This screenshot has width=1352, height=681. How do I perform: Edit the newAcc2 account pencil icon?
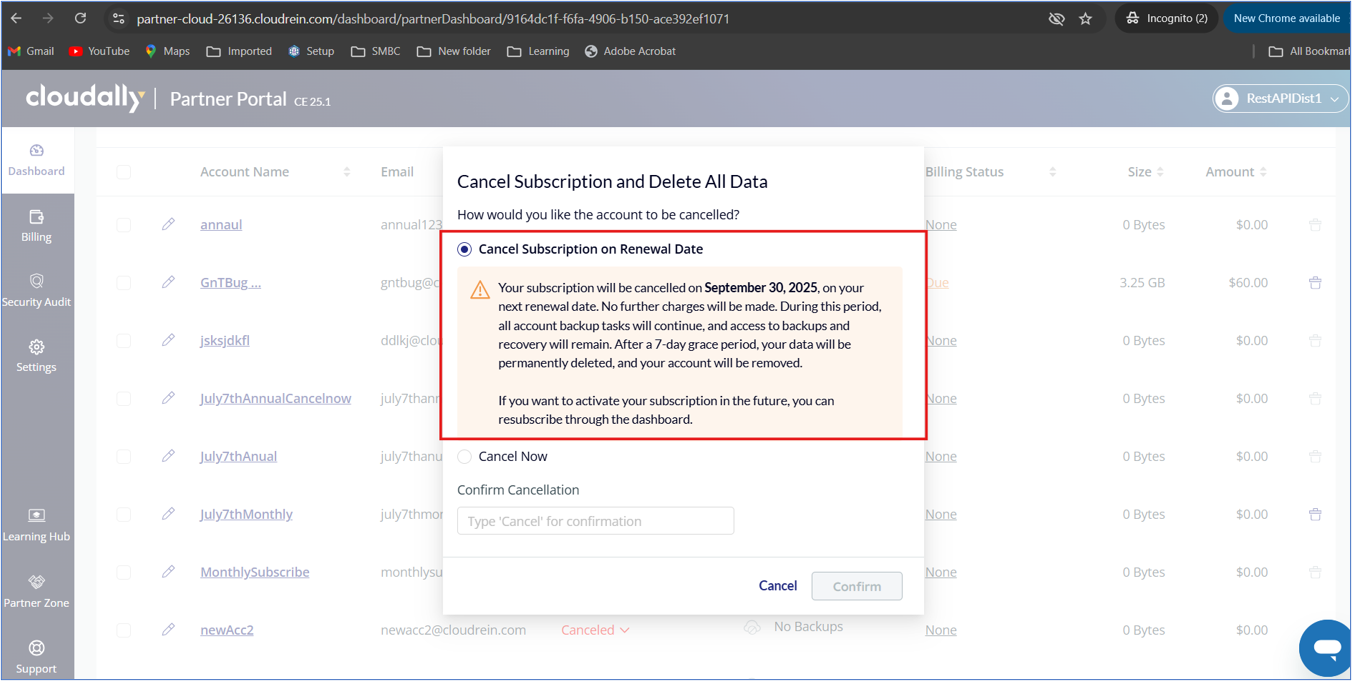point(168,630)
